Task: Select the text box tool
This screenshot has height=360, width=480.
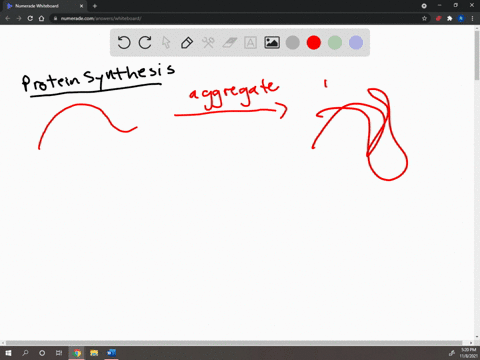Action: pos(250,43)
